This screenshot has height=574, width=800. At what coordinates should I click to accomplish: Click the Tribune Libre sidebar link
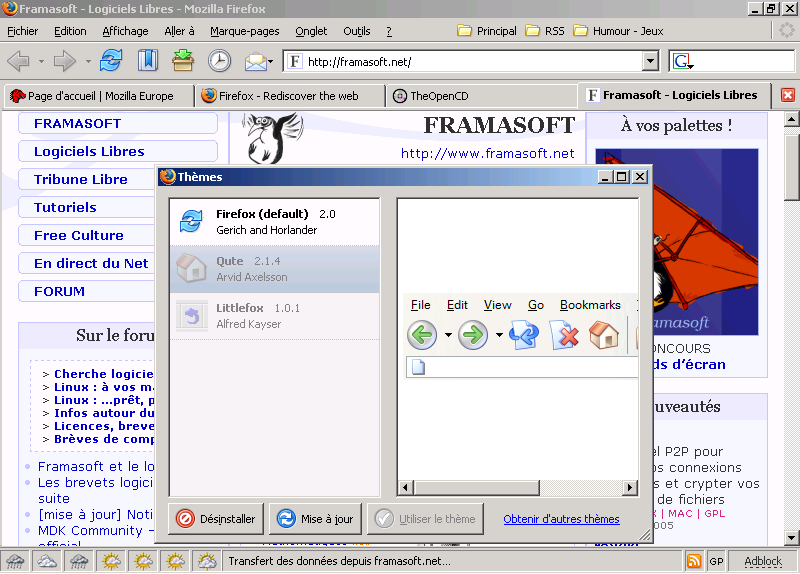click(x=81, y=180)
